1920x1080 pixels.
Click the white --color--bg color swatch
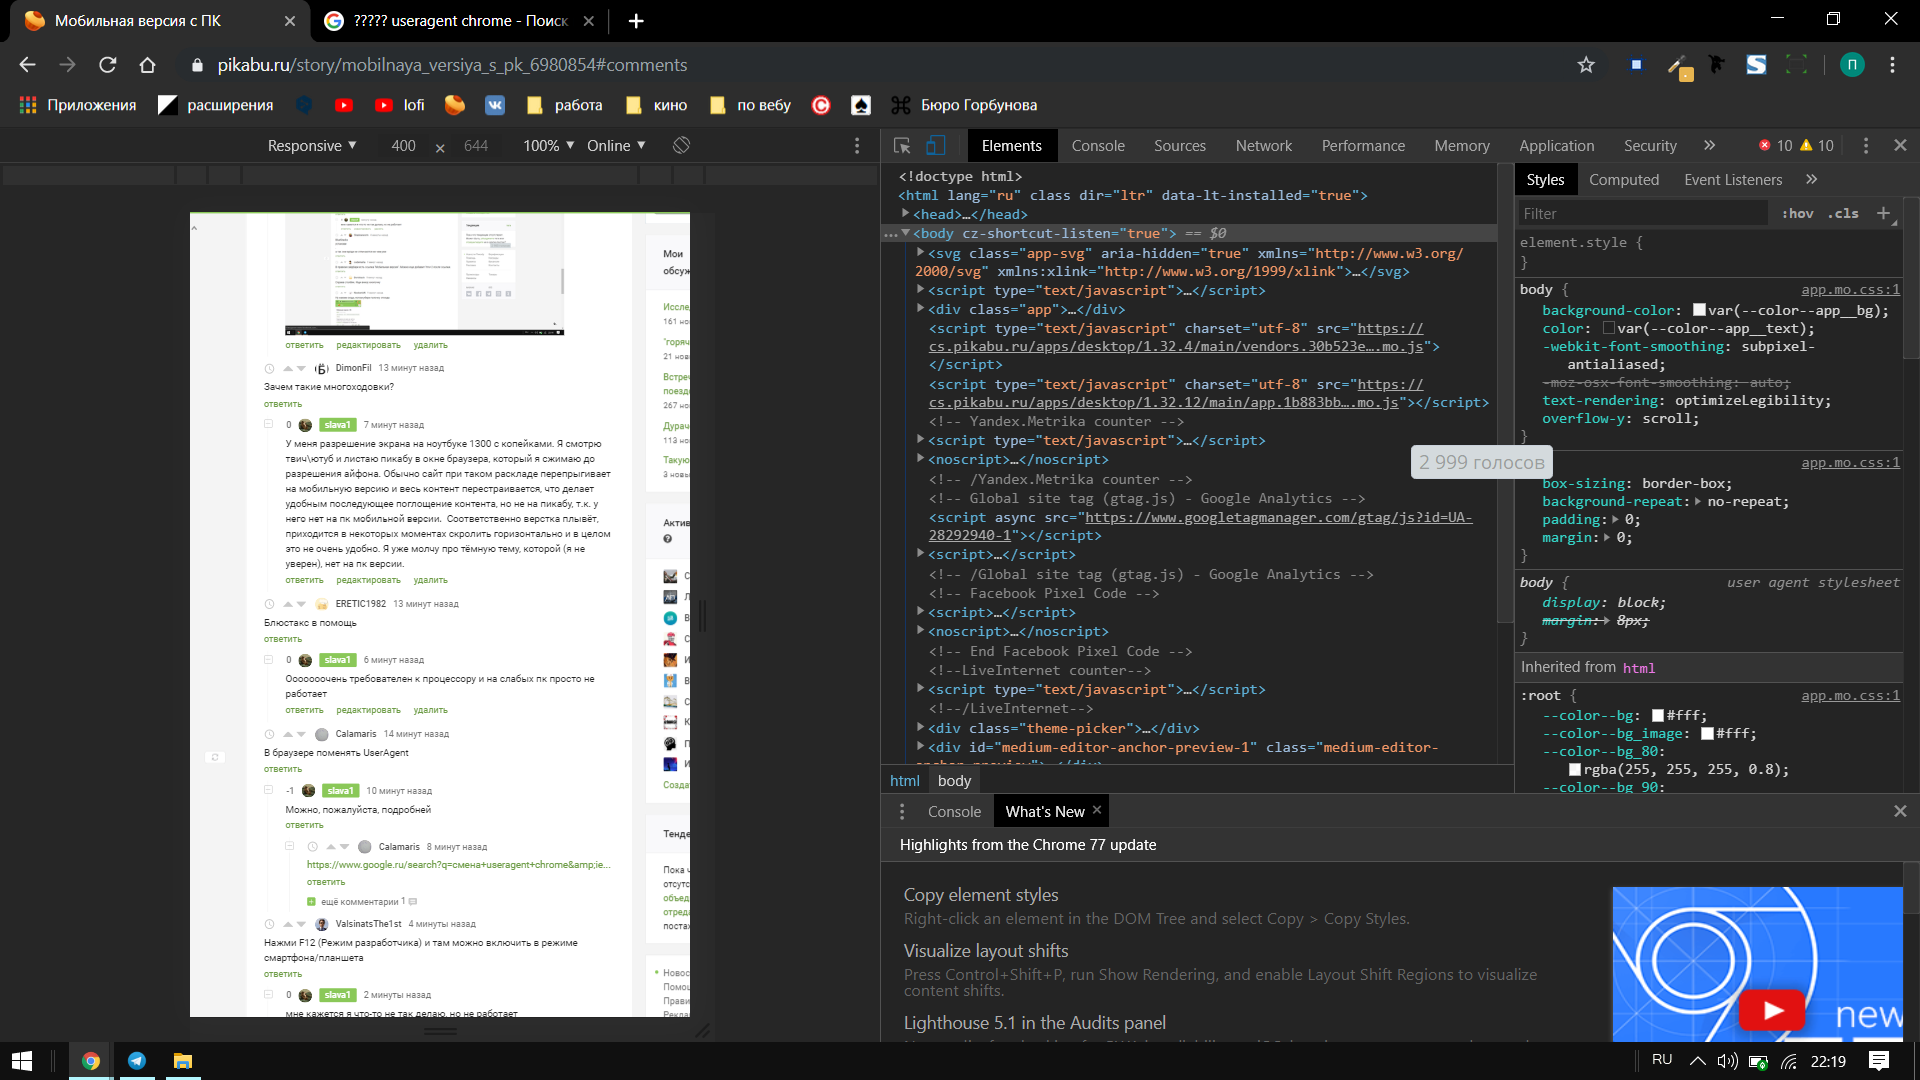click(x=1658, y=716)
